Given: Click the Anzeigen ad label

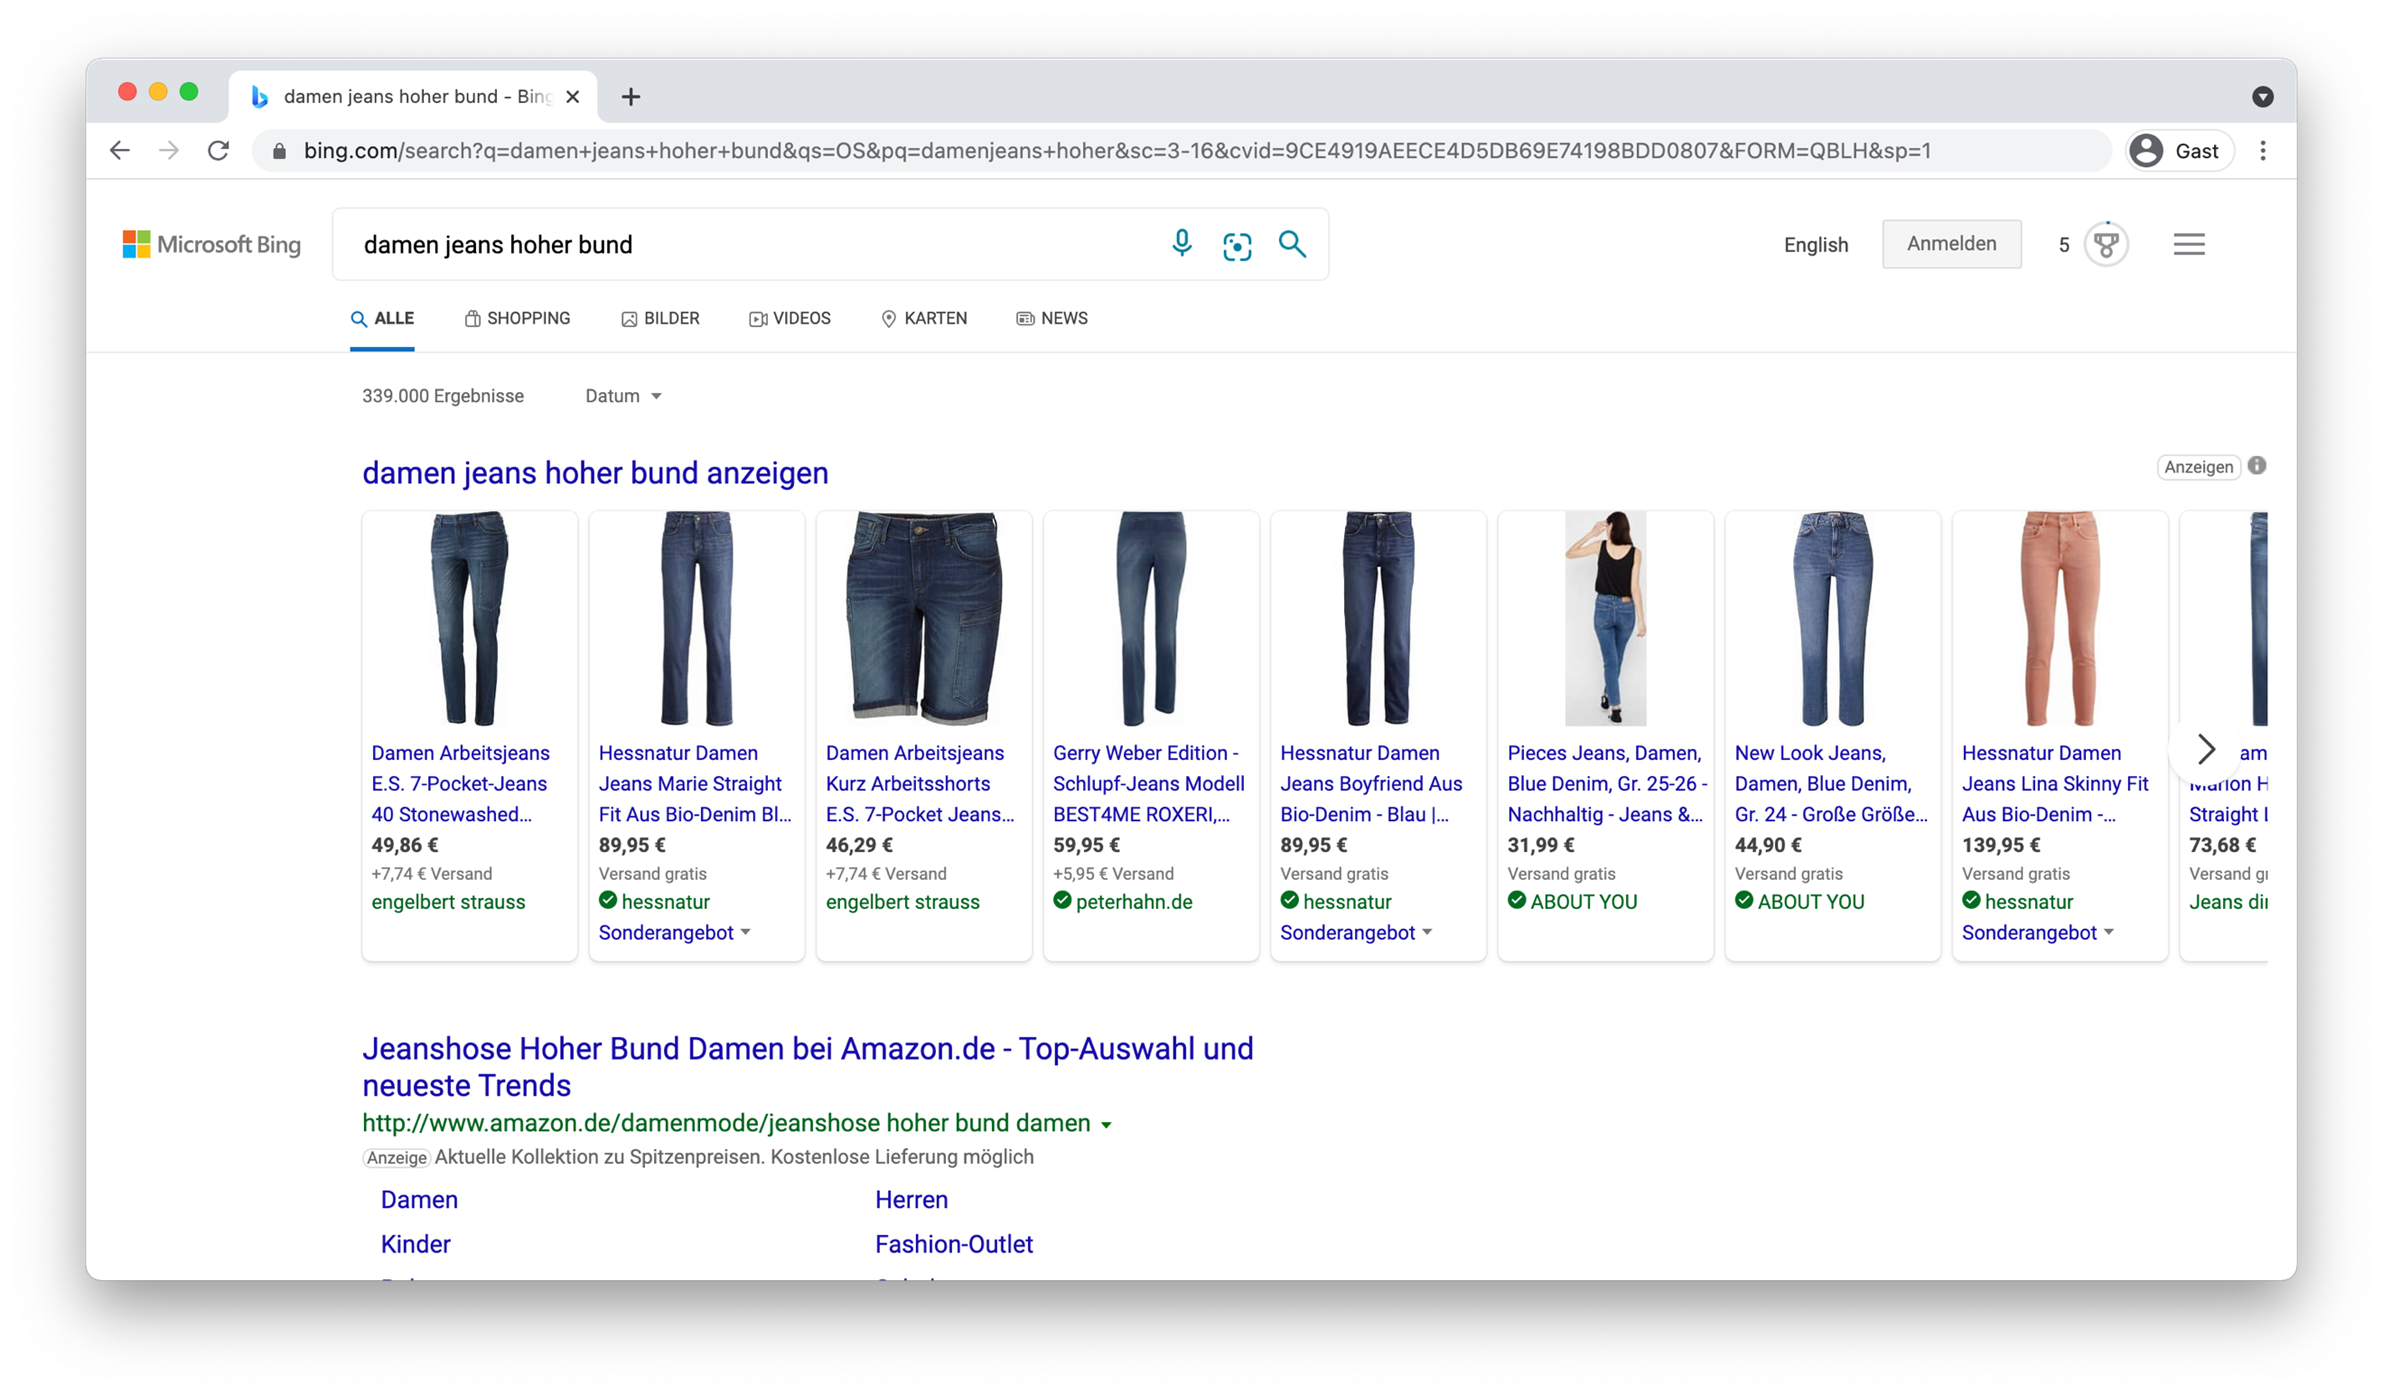Looking at the screenshot, I should click(2198, 467).
